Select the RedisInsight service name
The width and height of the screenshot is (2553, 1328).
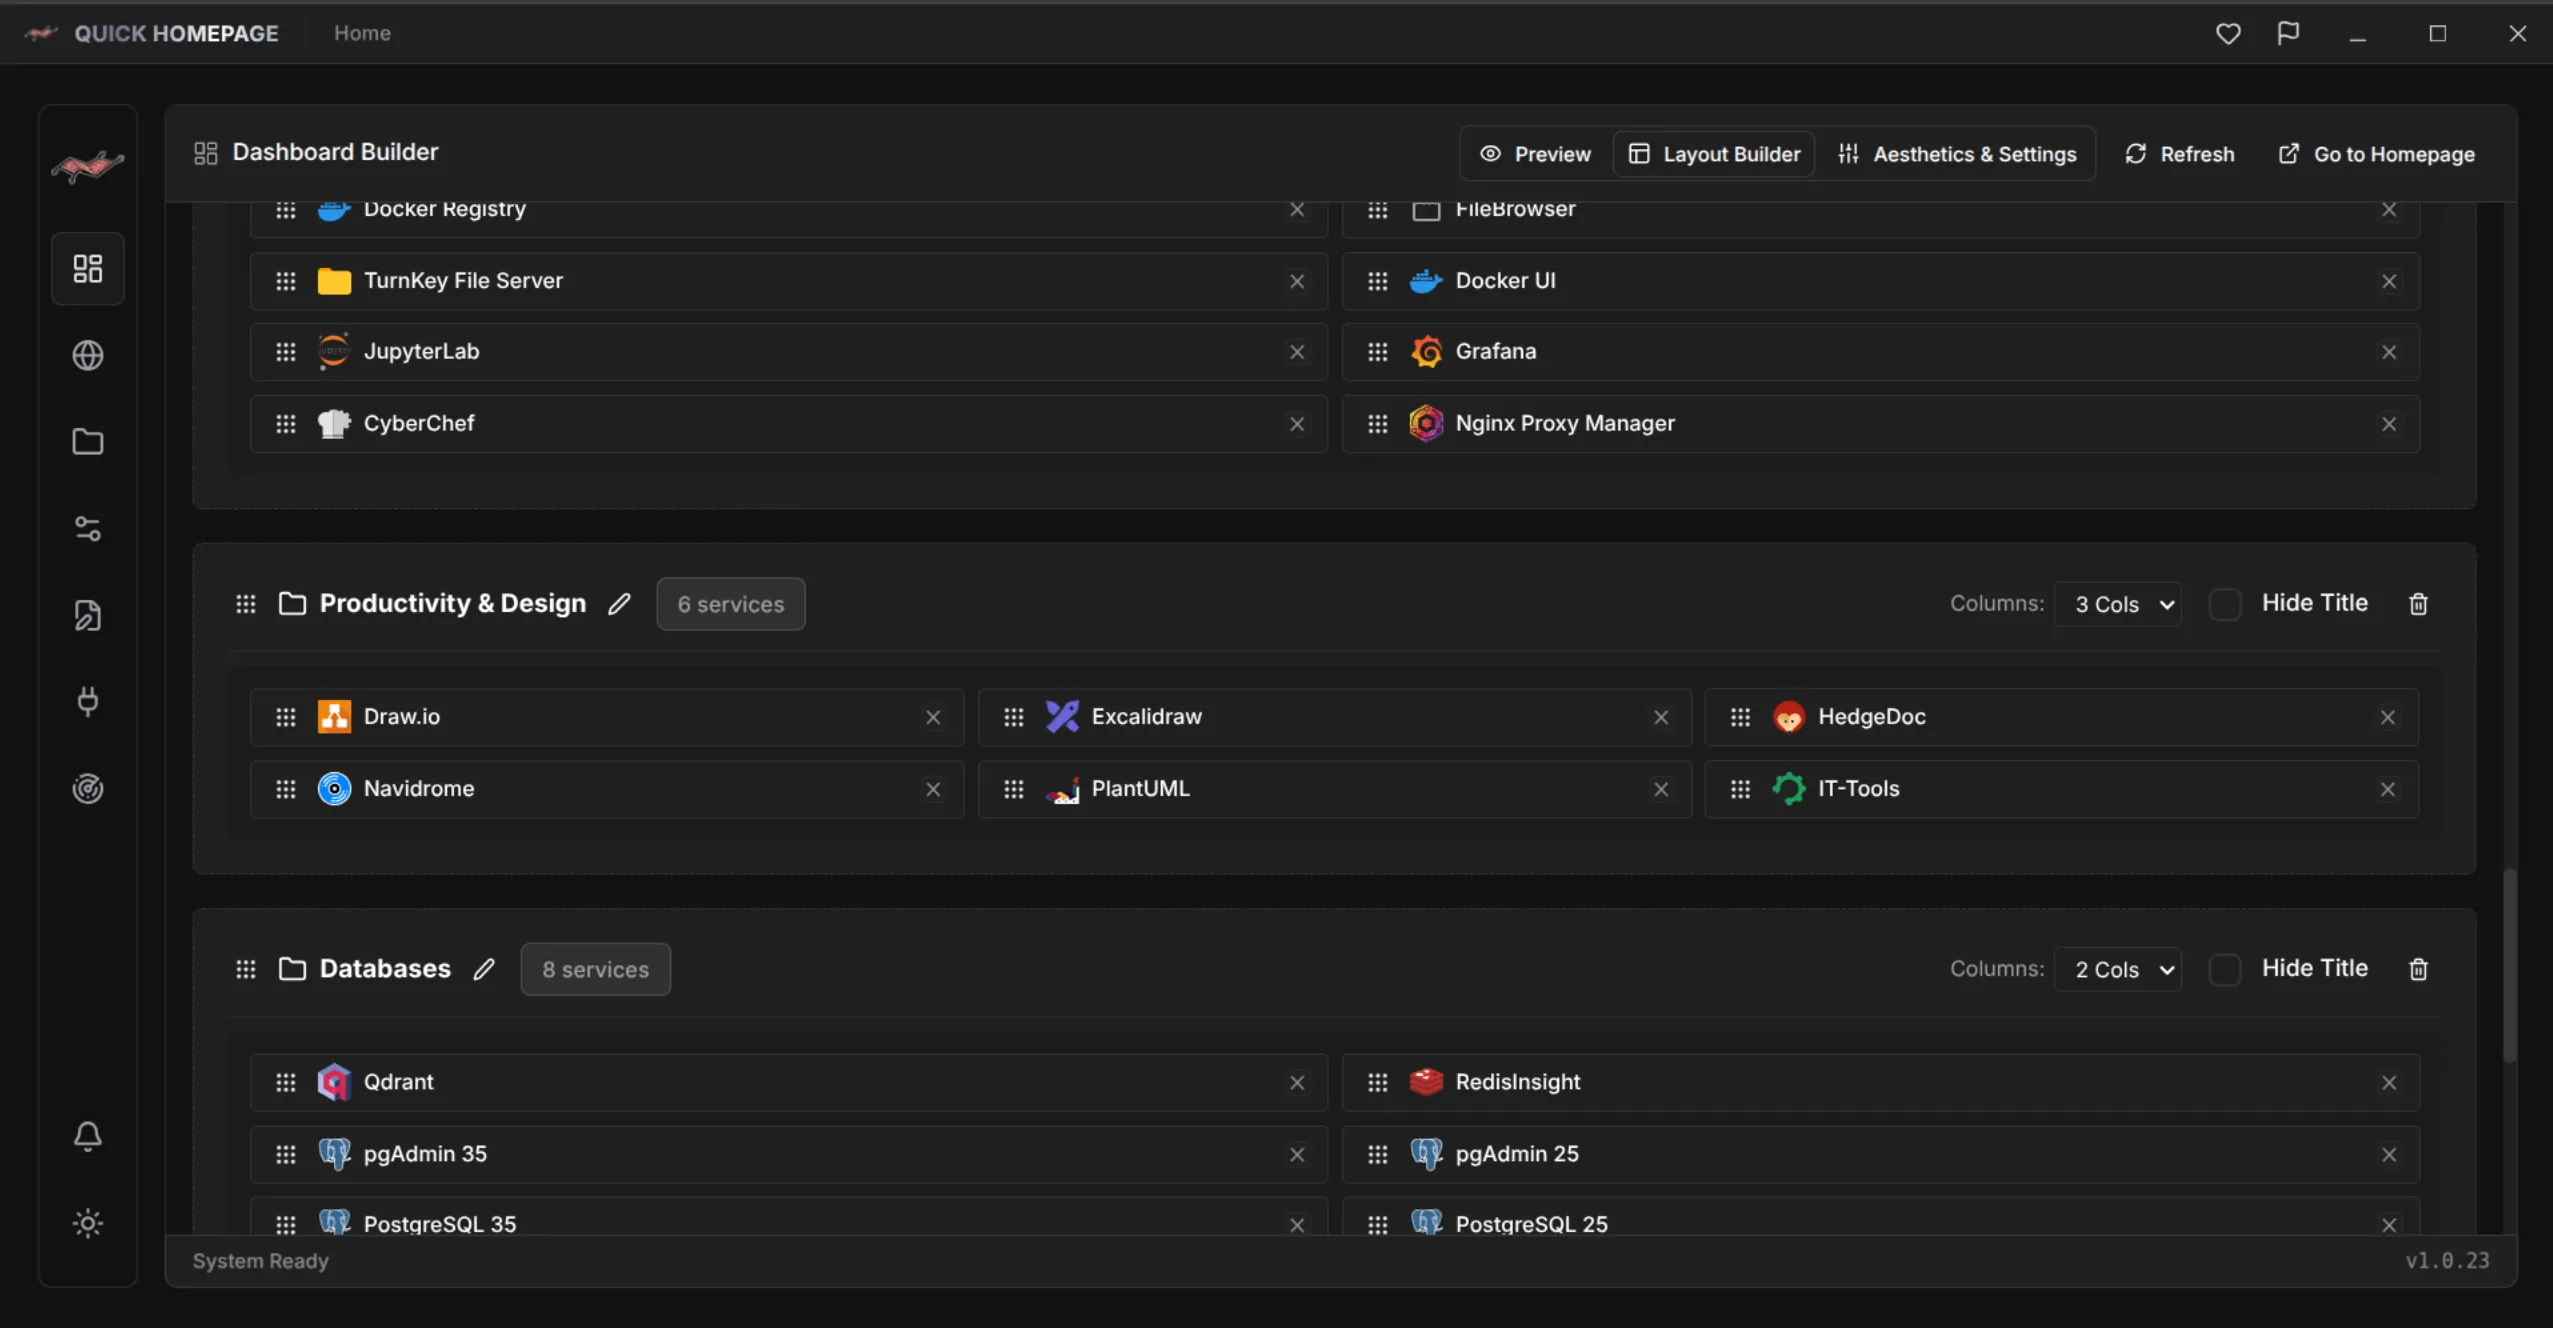pyautogui.click(x=1518, y=1082)
